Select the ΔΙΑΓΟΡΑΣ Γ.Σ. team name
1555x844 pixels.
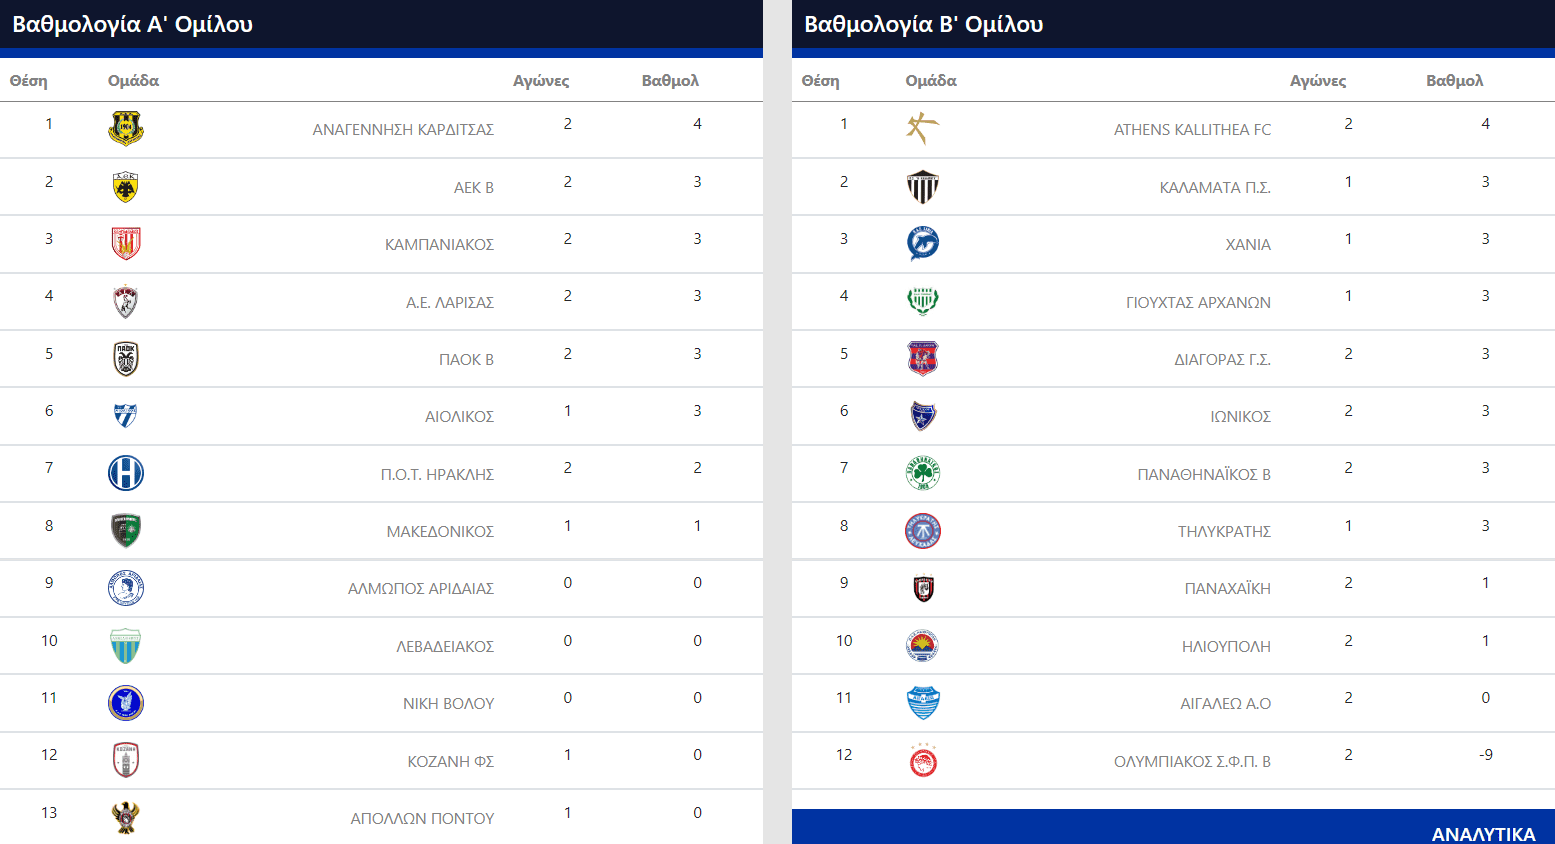(1222, 360)
